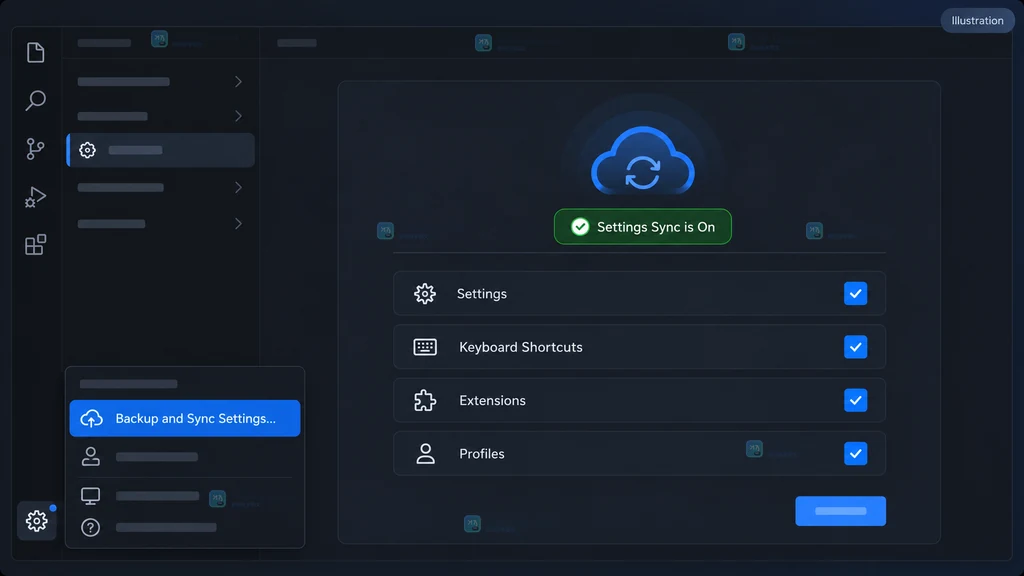The image size is (1024, 576).
Task: Expand the chevron just below the selected gear row
Action: [x=238, y=187]
